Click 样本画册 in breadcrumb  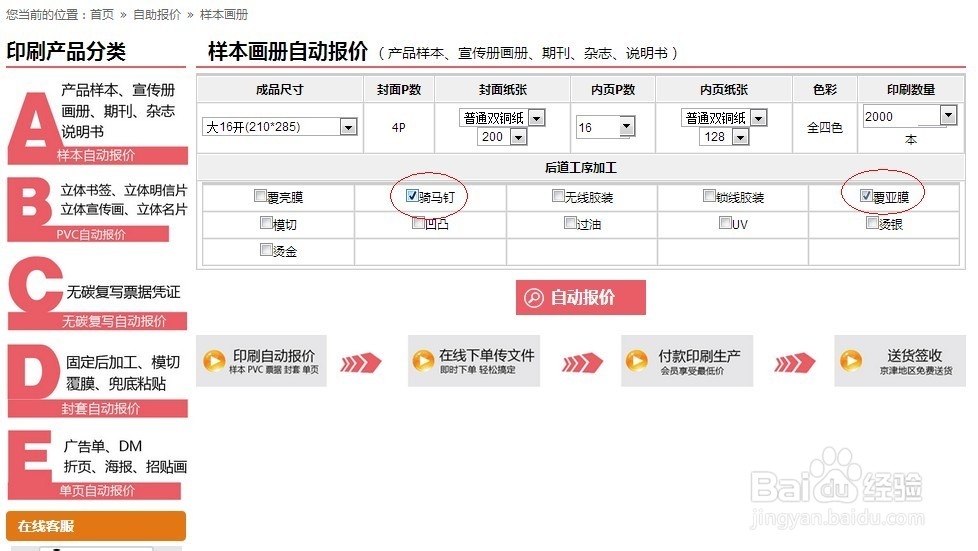[224, 14]
